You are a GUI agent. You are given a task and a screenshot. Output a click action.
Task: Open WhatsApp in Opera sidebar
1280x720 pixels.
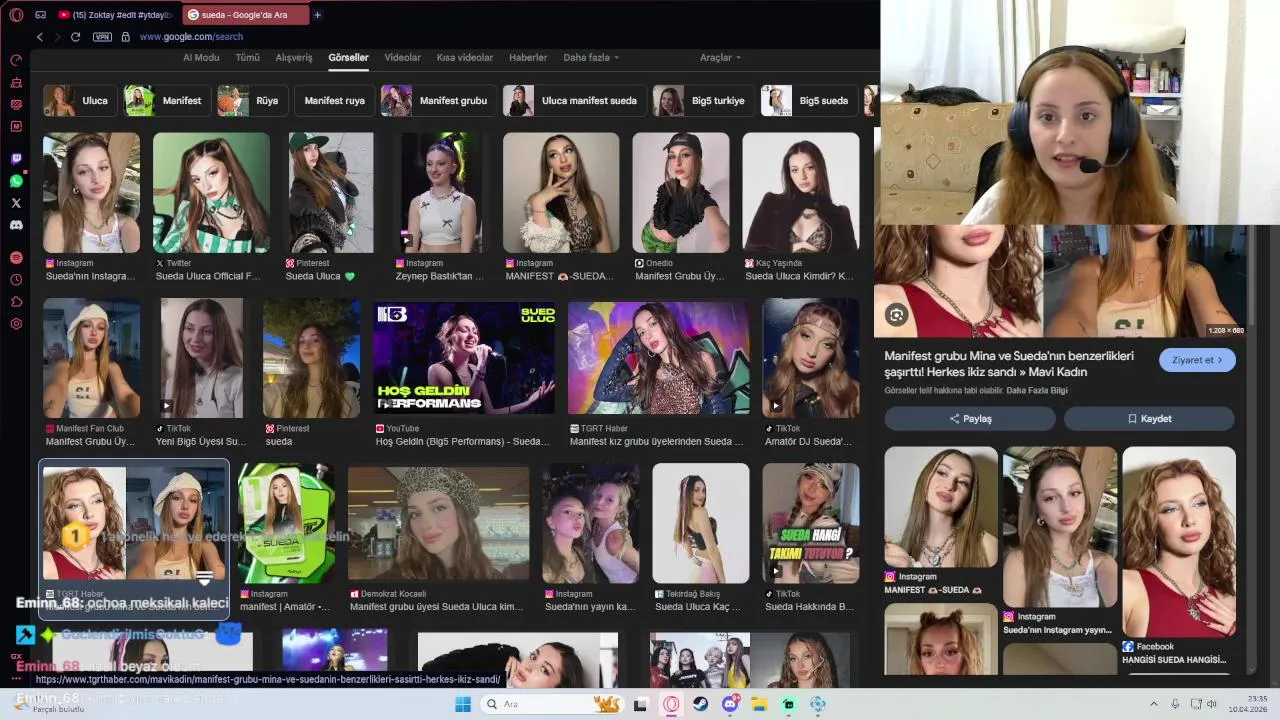tap(16, 181)
